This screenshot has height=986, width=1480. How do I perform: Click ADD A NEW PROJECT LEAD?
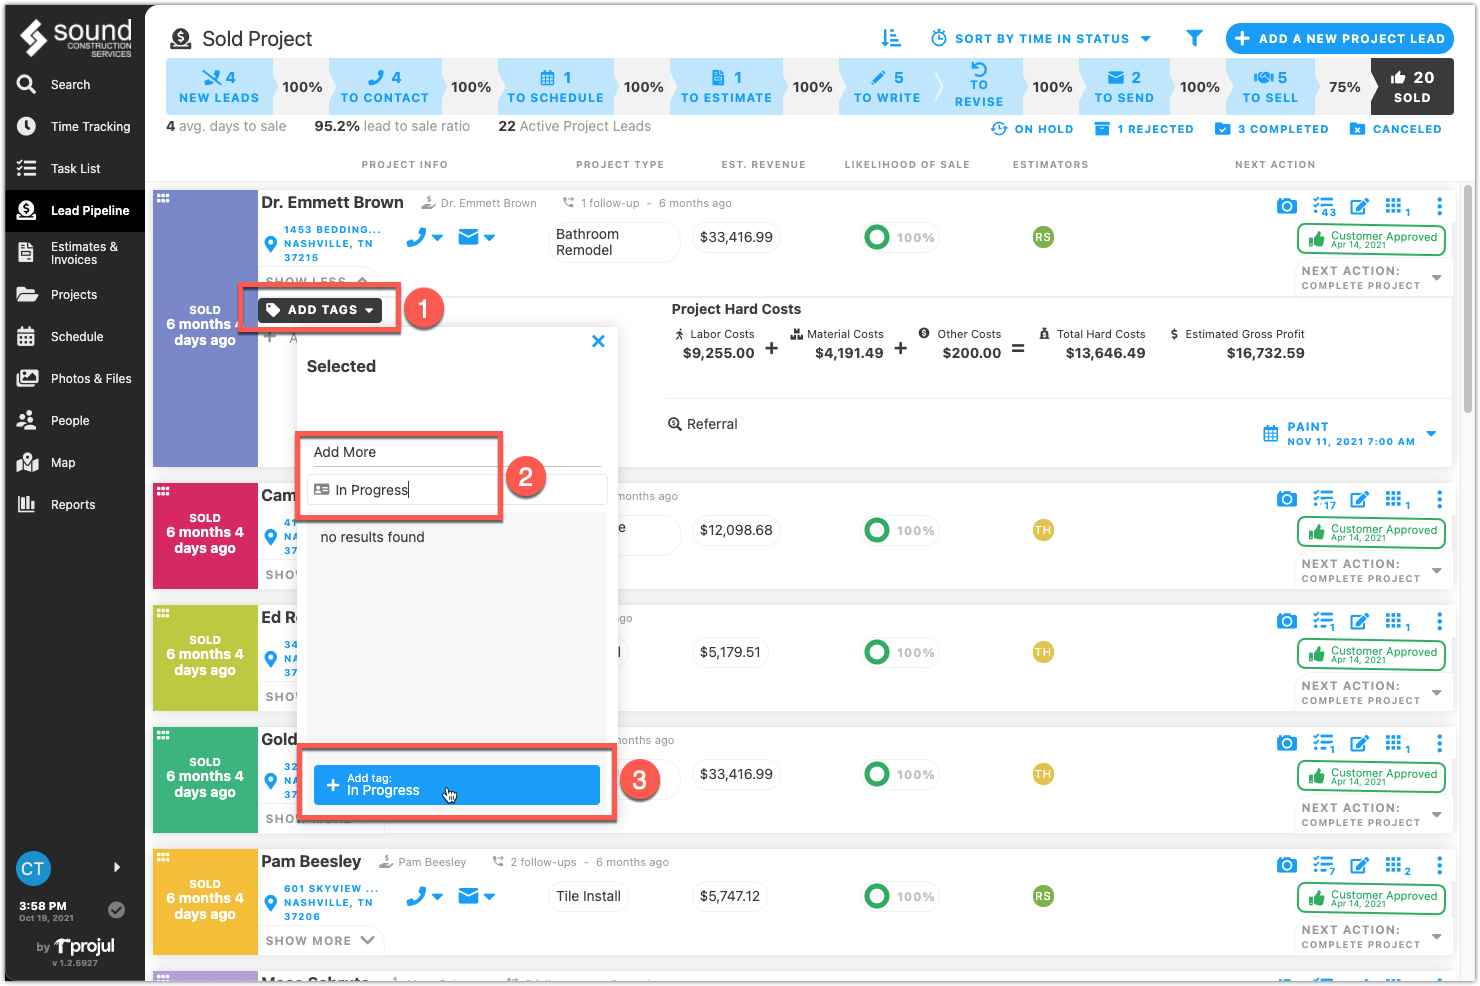coord(1339,38)
